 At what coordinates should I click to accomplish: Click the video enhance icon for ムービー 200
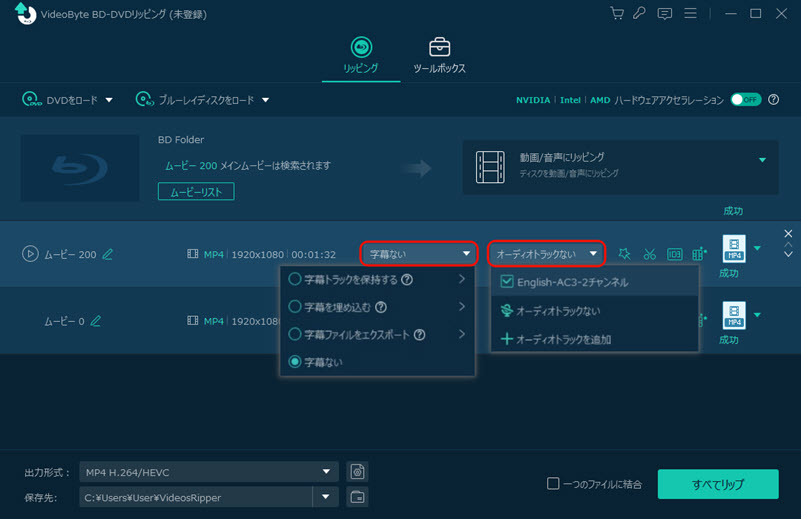click(x=699, y=253)
